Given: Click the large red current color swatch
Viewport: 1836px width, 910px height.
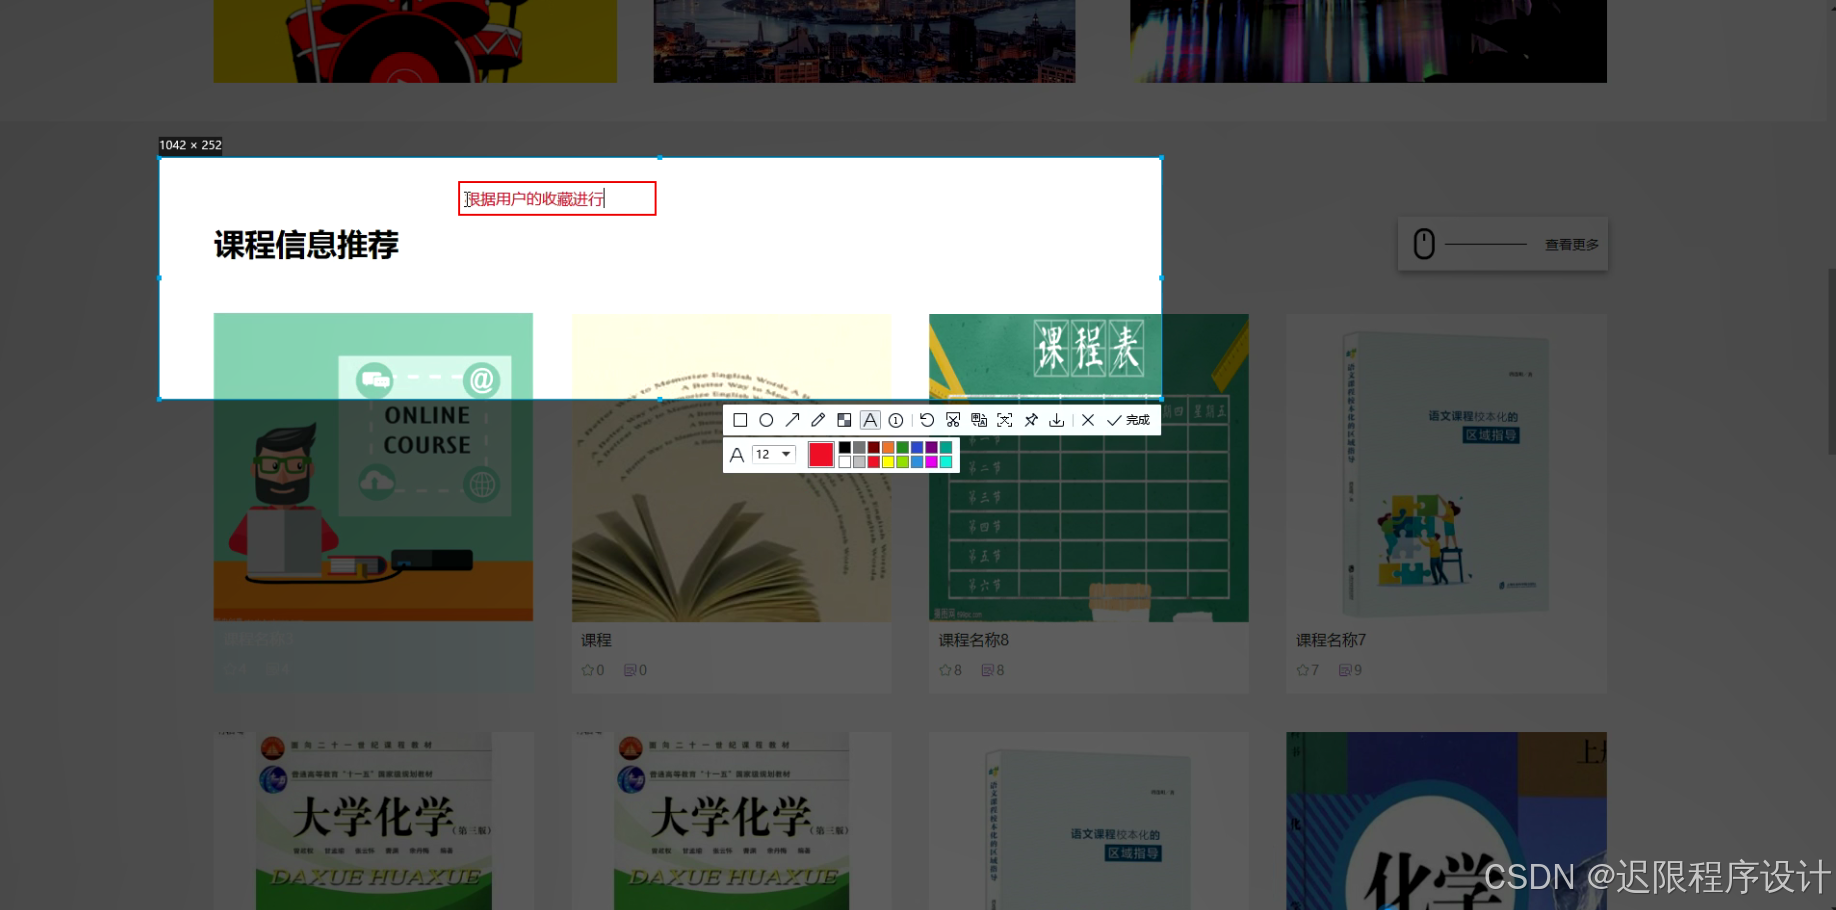Looking at the screenshot, I should [821, 454].
